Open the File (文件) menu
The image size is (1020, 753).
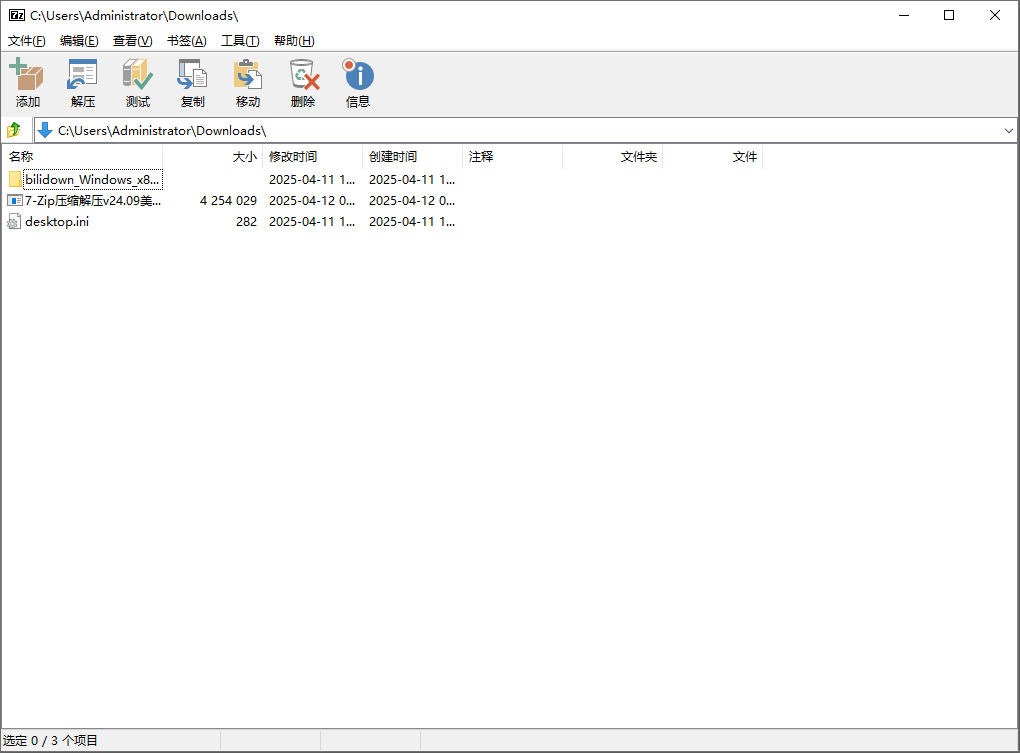[27, 41]
